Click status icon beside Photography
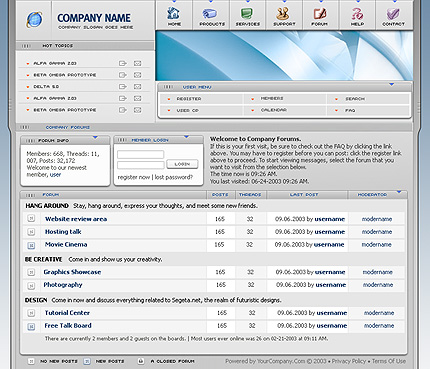 point(31,286)
